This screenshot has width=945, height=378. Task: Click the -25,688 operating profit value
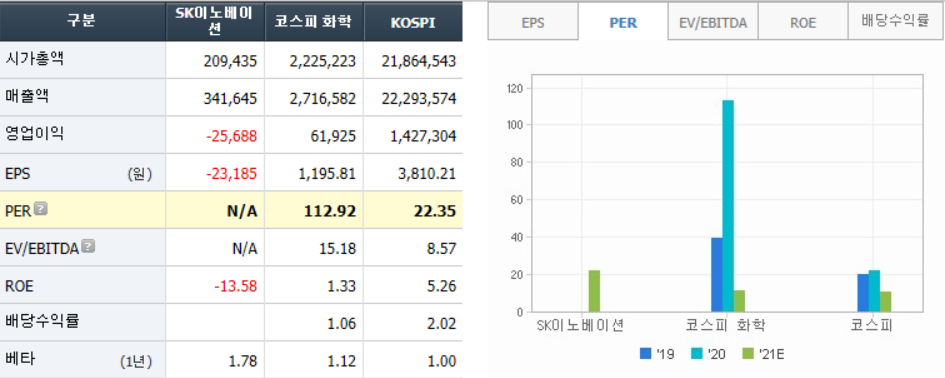pyautogui.click(x=231, y=136)
